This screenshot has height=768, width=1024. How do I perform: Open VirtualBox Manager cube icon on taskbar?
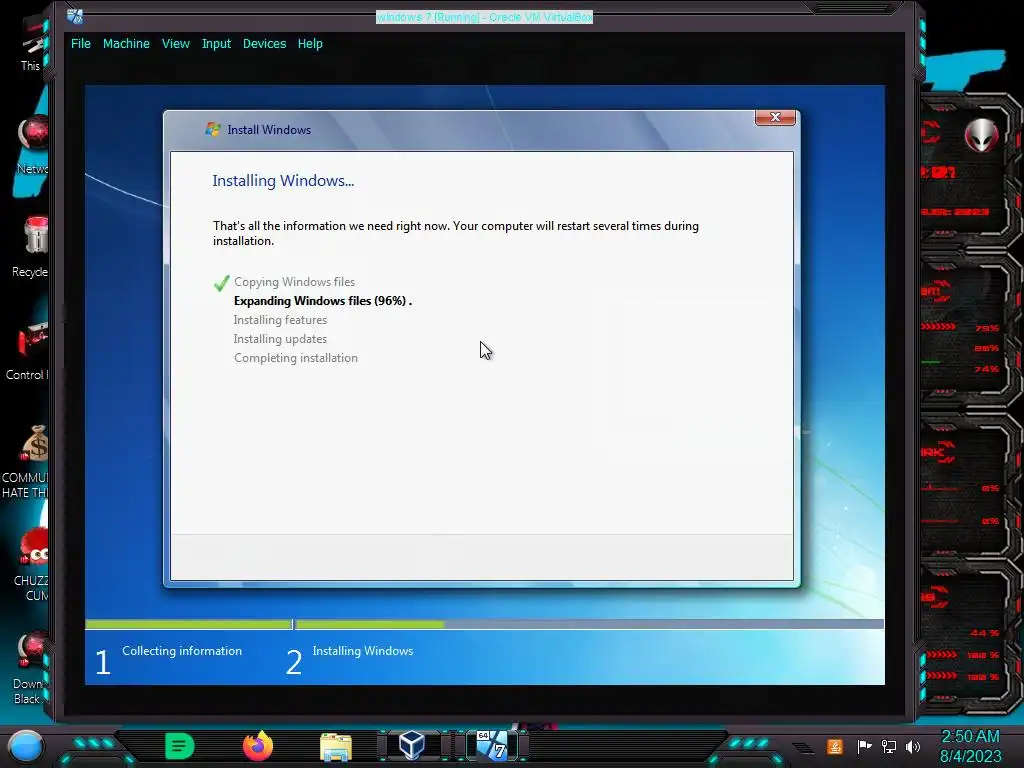412,745
